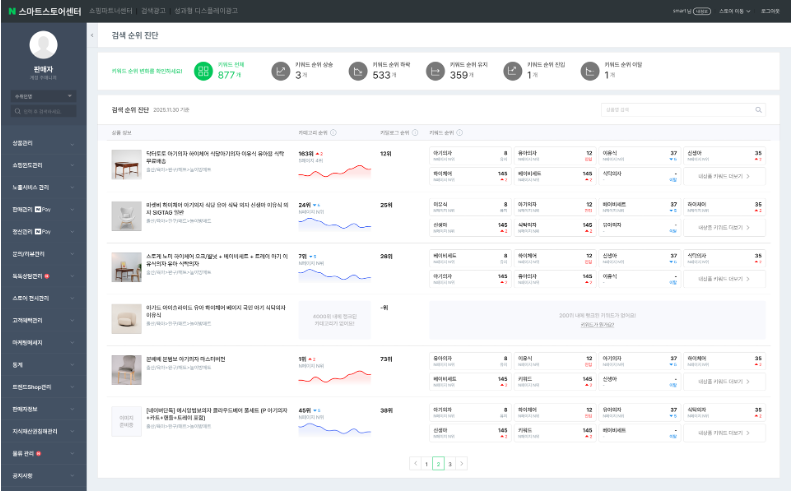792x492 pixels.
Task: Open the store selection dropdown in sidebar
Action: 43,96
